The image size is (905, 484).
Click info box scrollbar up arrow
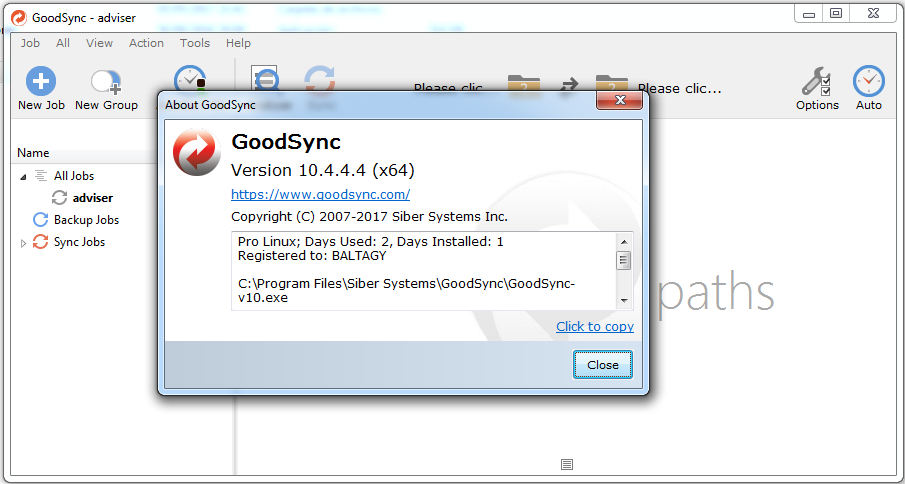point(624,241)
